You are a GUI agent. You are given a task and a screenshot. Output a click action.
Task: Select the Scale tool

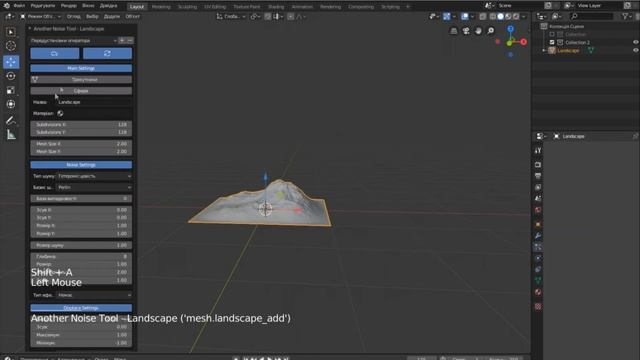pyautogui.click(x=11, y=90)
